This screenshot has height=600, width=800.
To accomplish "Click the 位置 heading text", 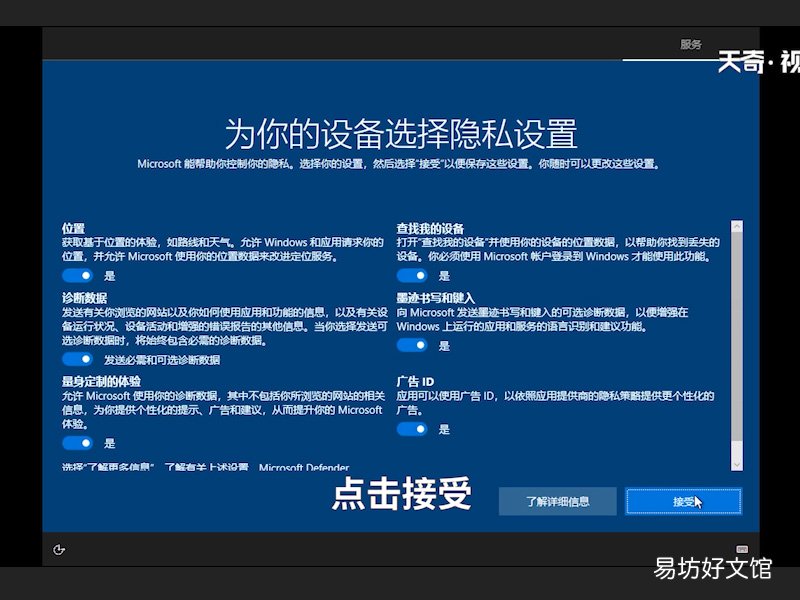I will (x=73, y=229).
